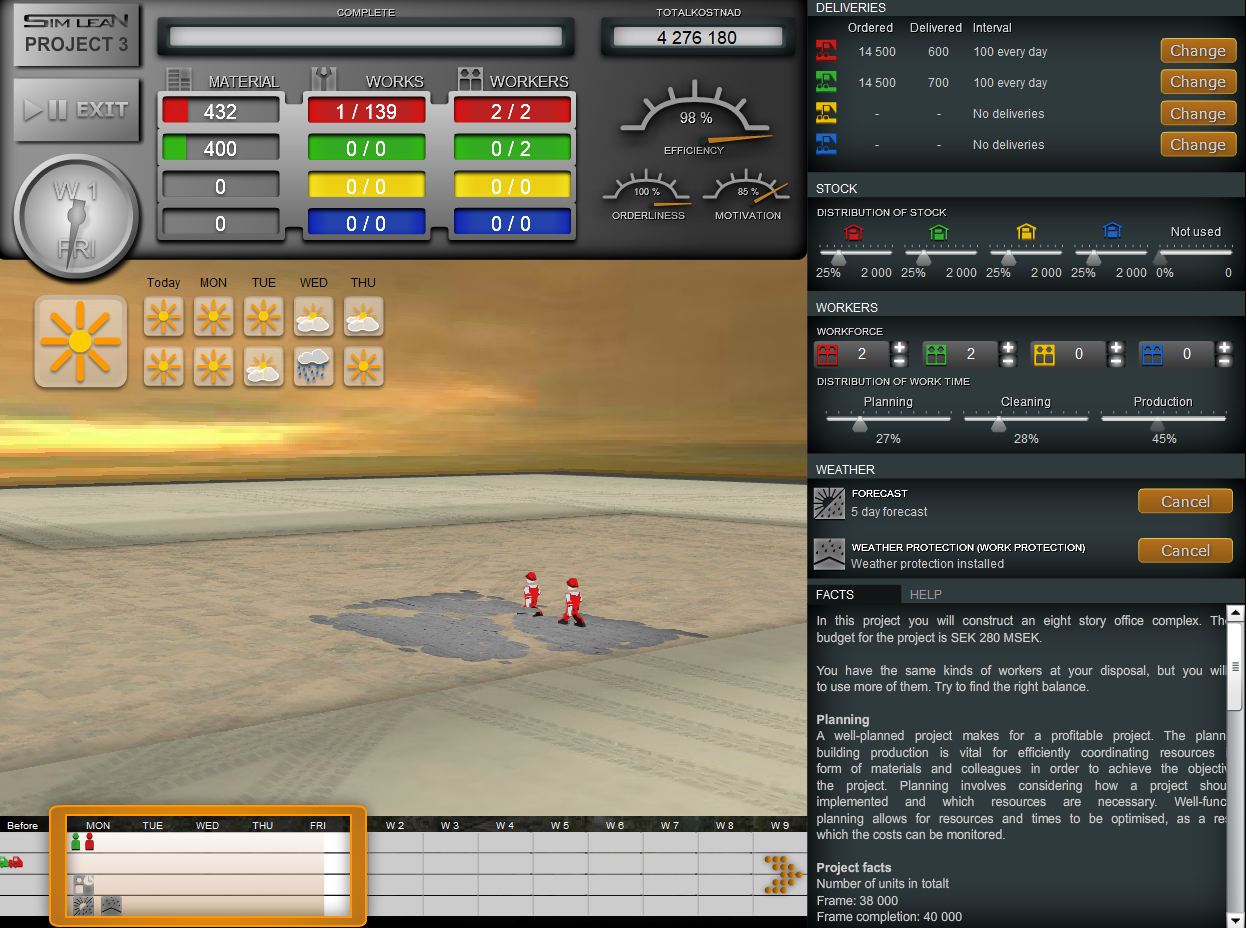The width and height of the screenshot is (1246, 928).
Task: Cancel the installed weather protection
Action: click(1185, 551)
